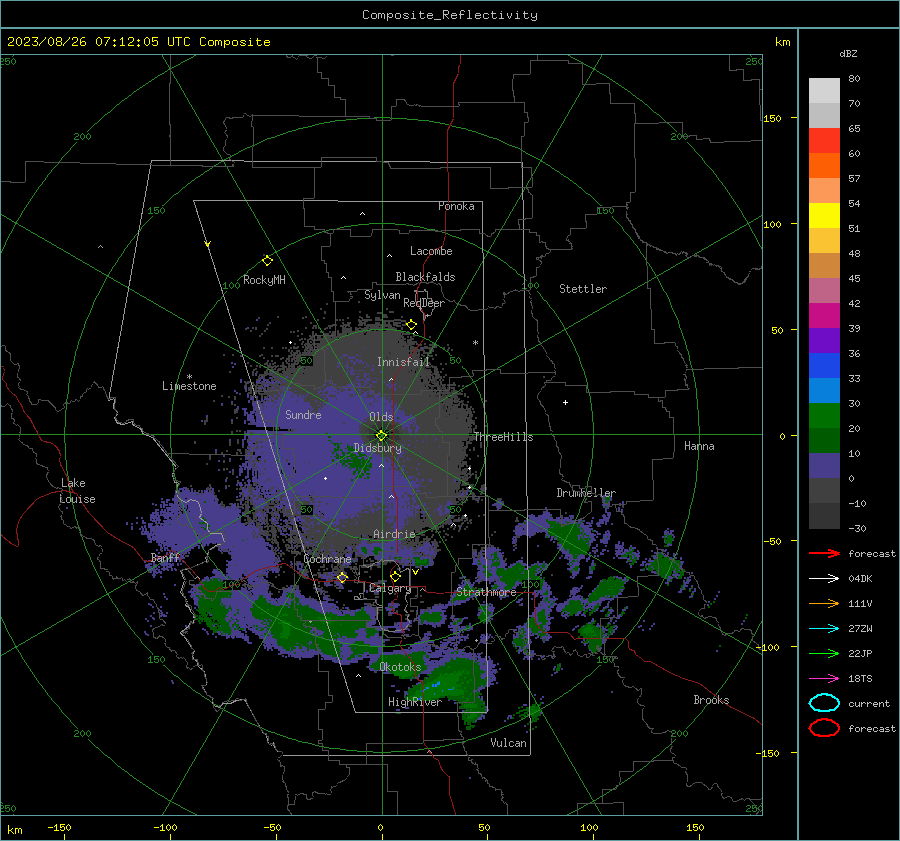Click the Okotoks label
900x841 pixels.
point(400,667)
